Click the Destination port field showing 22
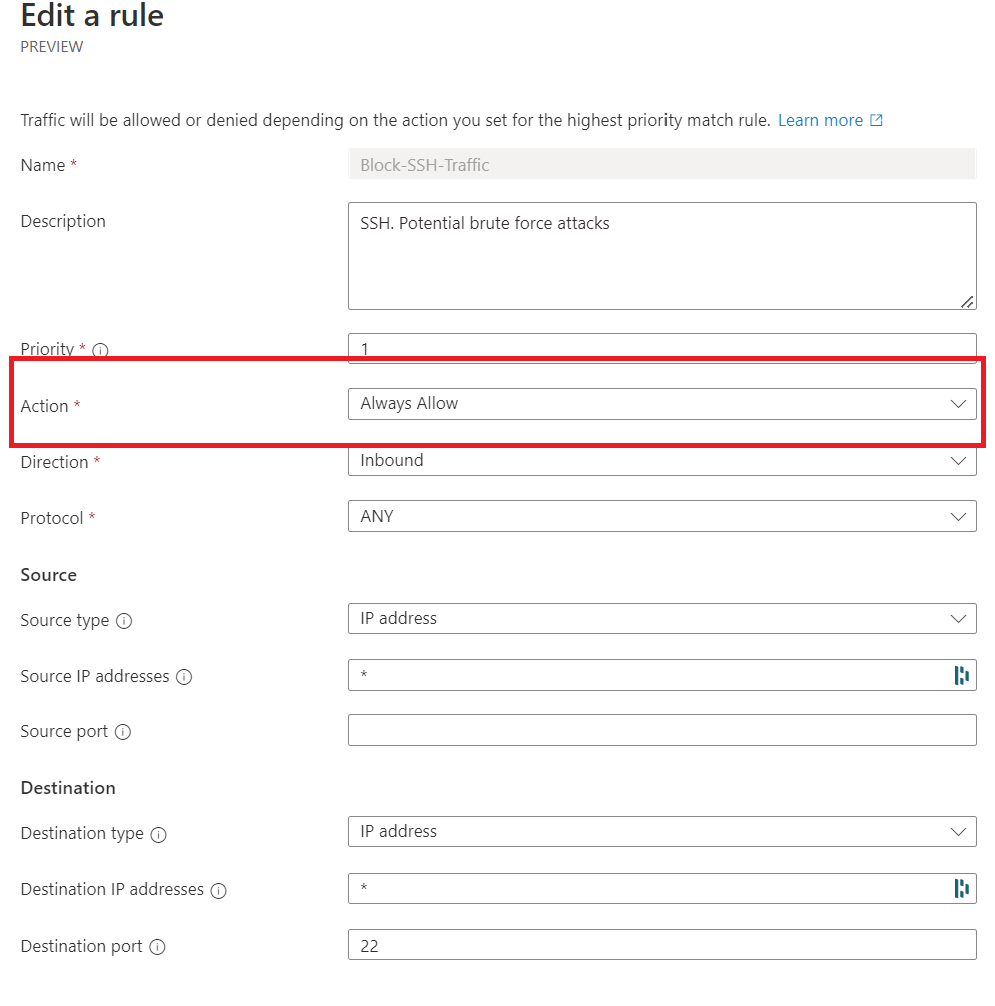 [662, 944]
